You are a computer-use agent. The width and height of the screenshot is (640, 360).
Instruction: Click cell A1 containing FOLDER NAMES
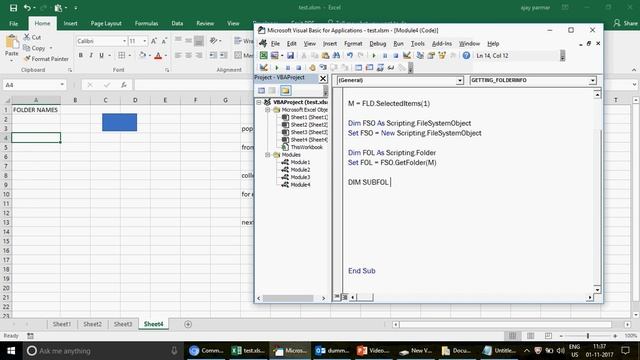click(36, 110)
